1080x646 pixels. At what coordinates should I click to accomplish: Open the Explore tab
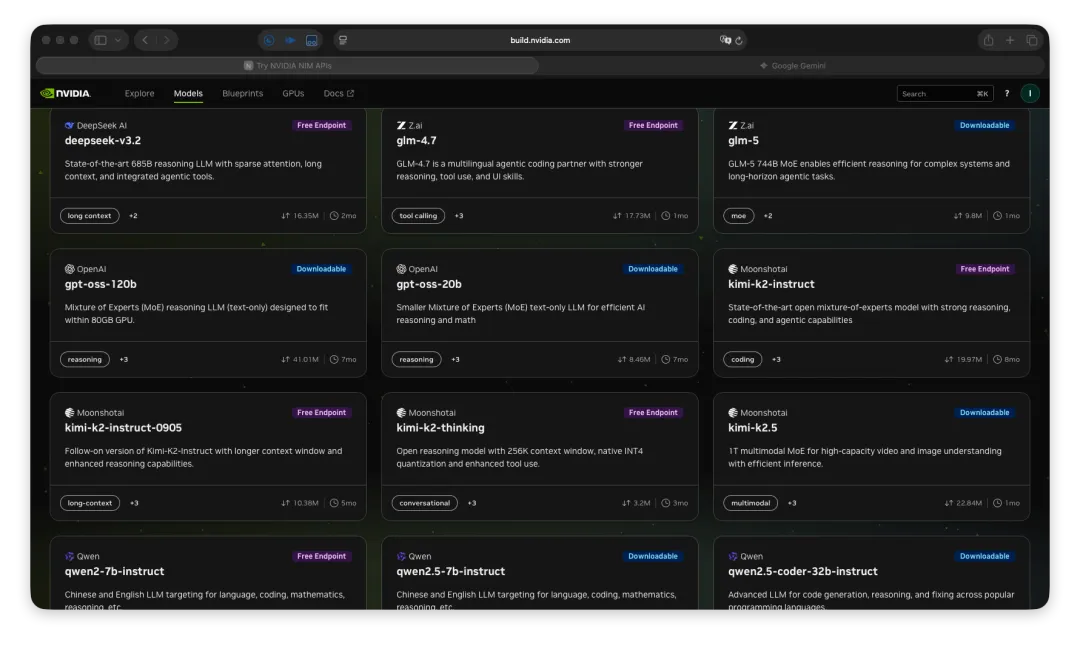point(139,94)
